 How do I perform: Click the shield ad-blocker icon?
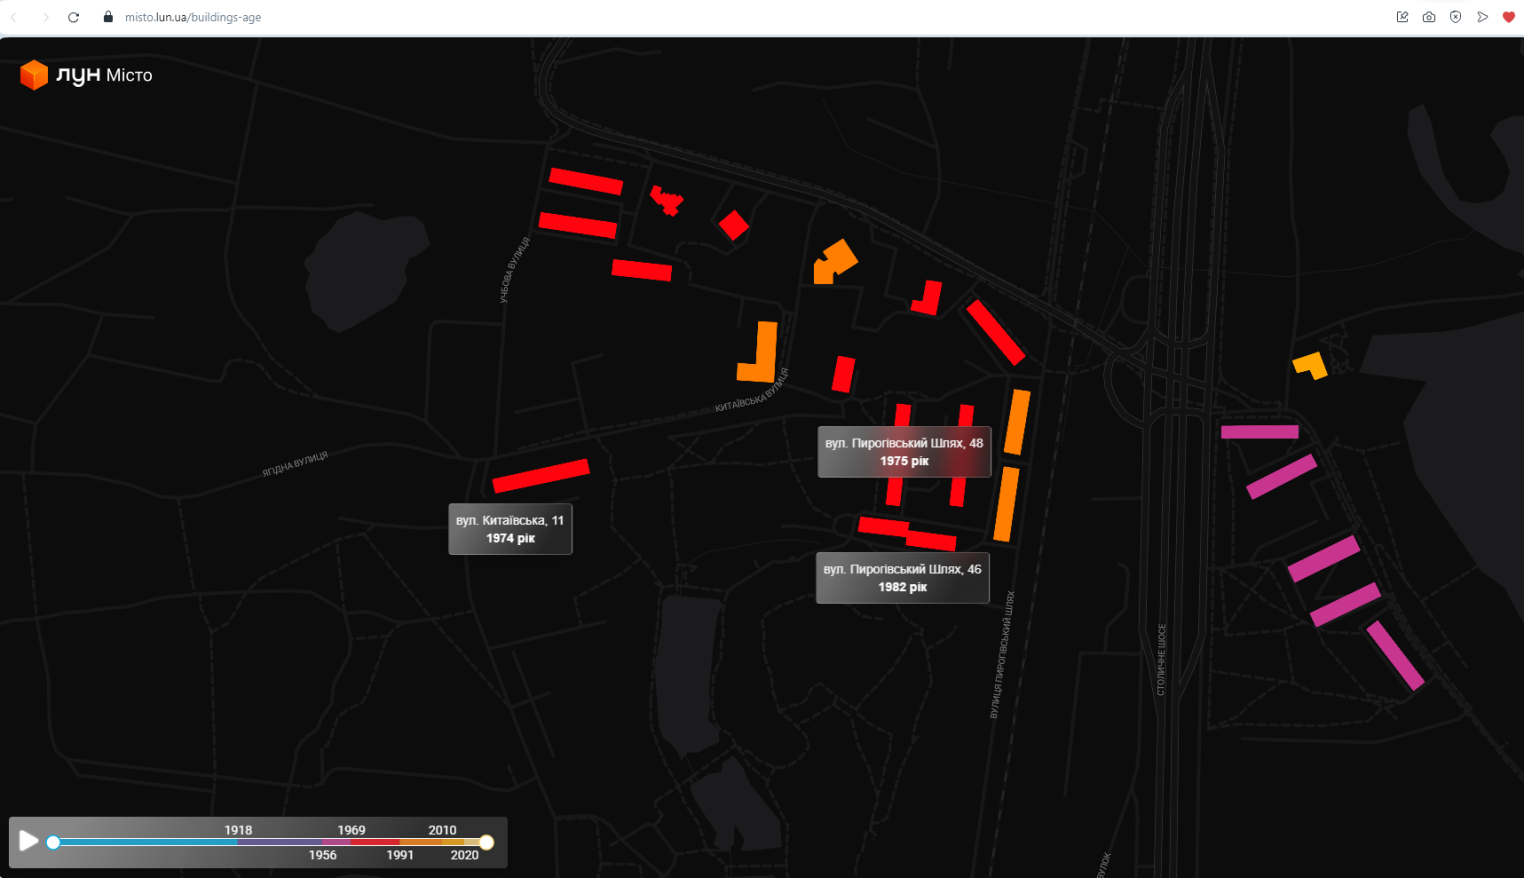(x=1456, y=17)
